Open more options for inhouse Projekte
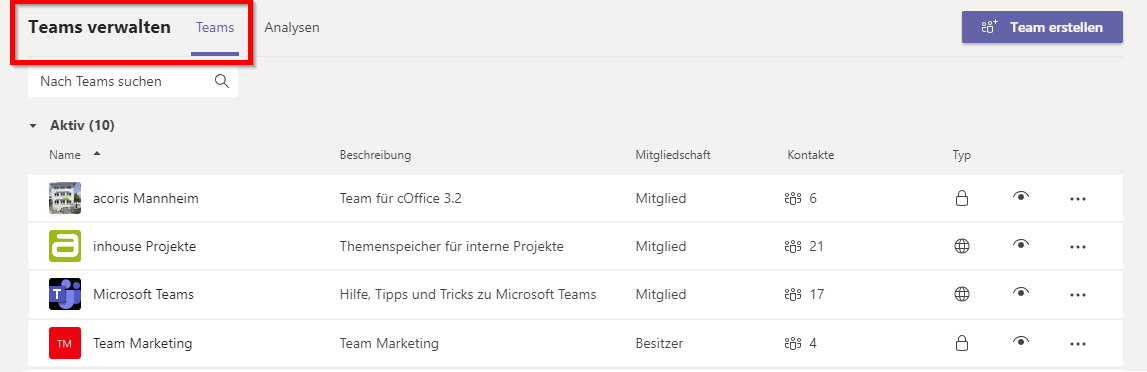The height and width of the screenshot is (372, 1147). click(1078, 247)
